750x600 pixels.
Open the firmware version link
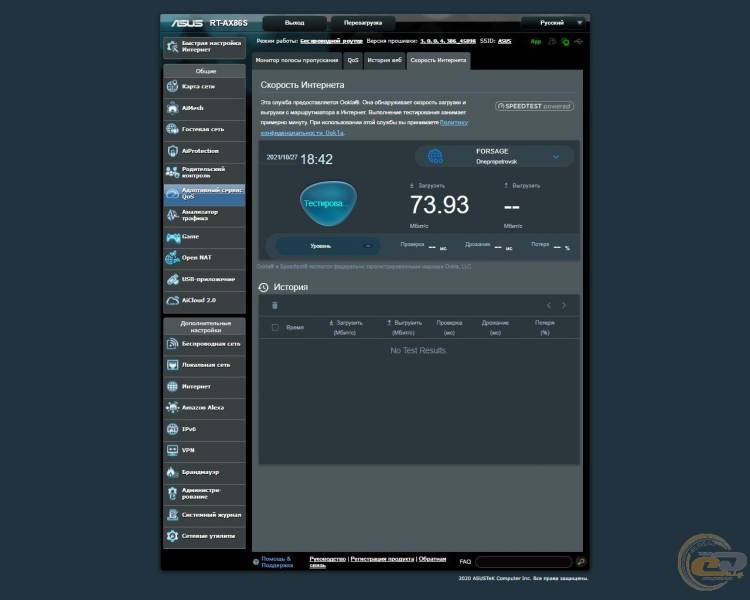pos(448,41)
